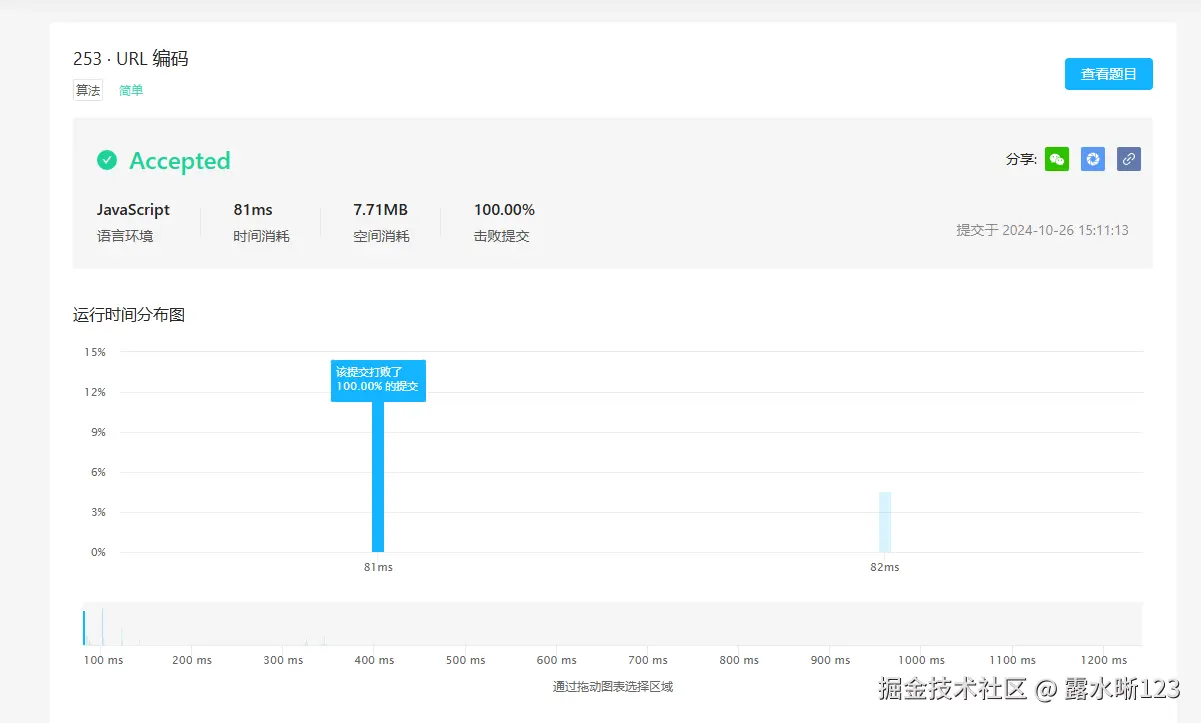Click the 81ms runtime value

coord(253,210)
